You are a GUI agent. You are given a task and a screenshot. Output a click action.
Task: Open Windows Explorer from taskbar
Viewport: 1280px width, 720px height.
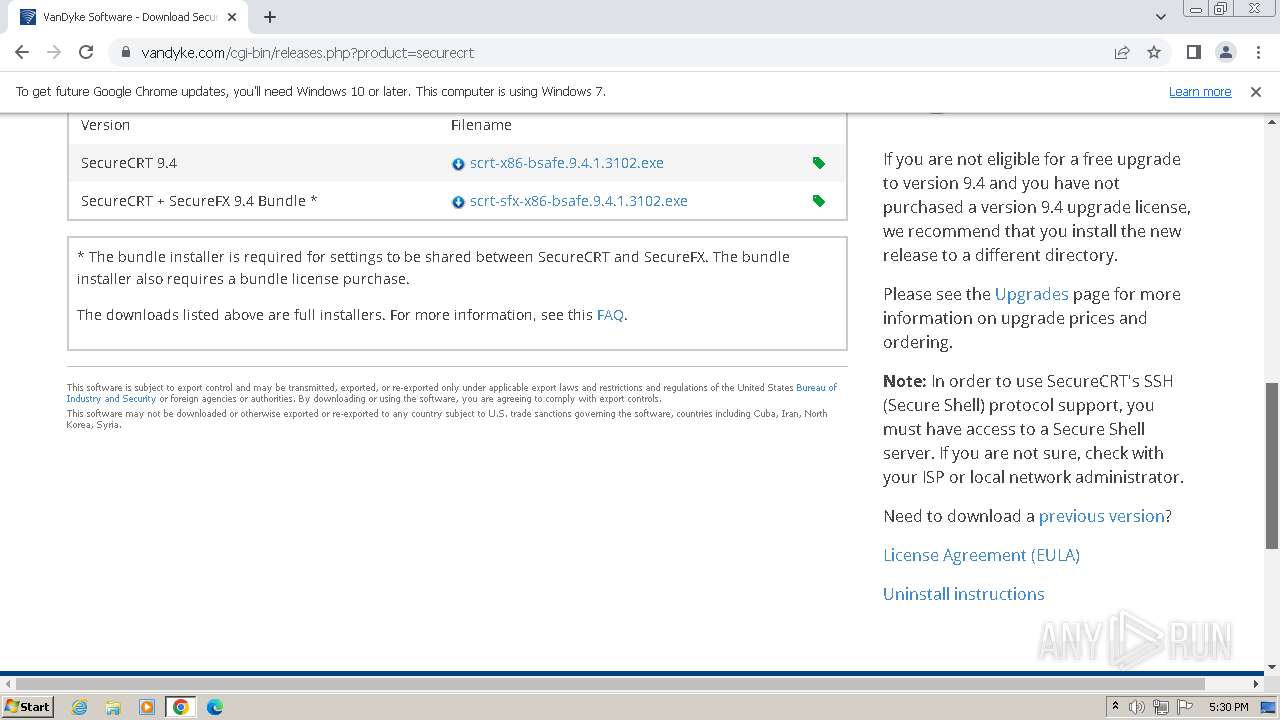pos(113,707)
